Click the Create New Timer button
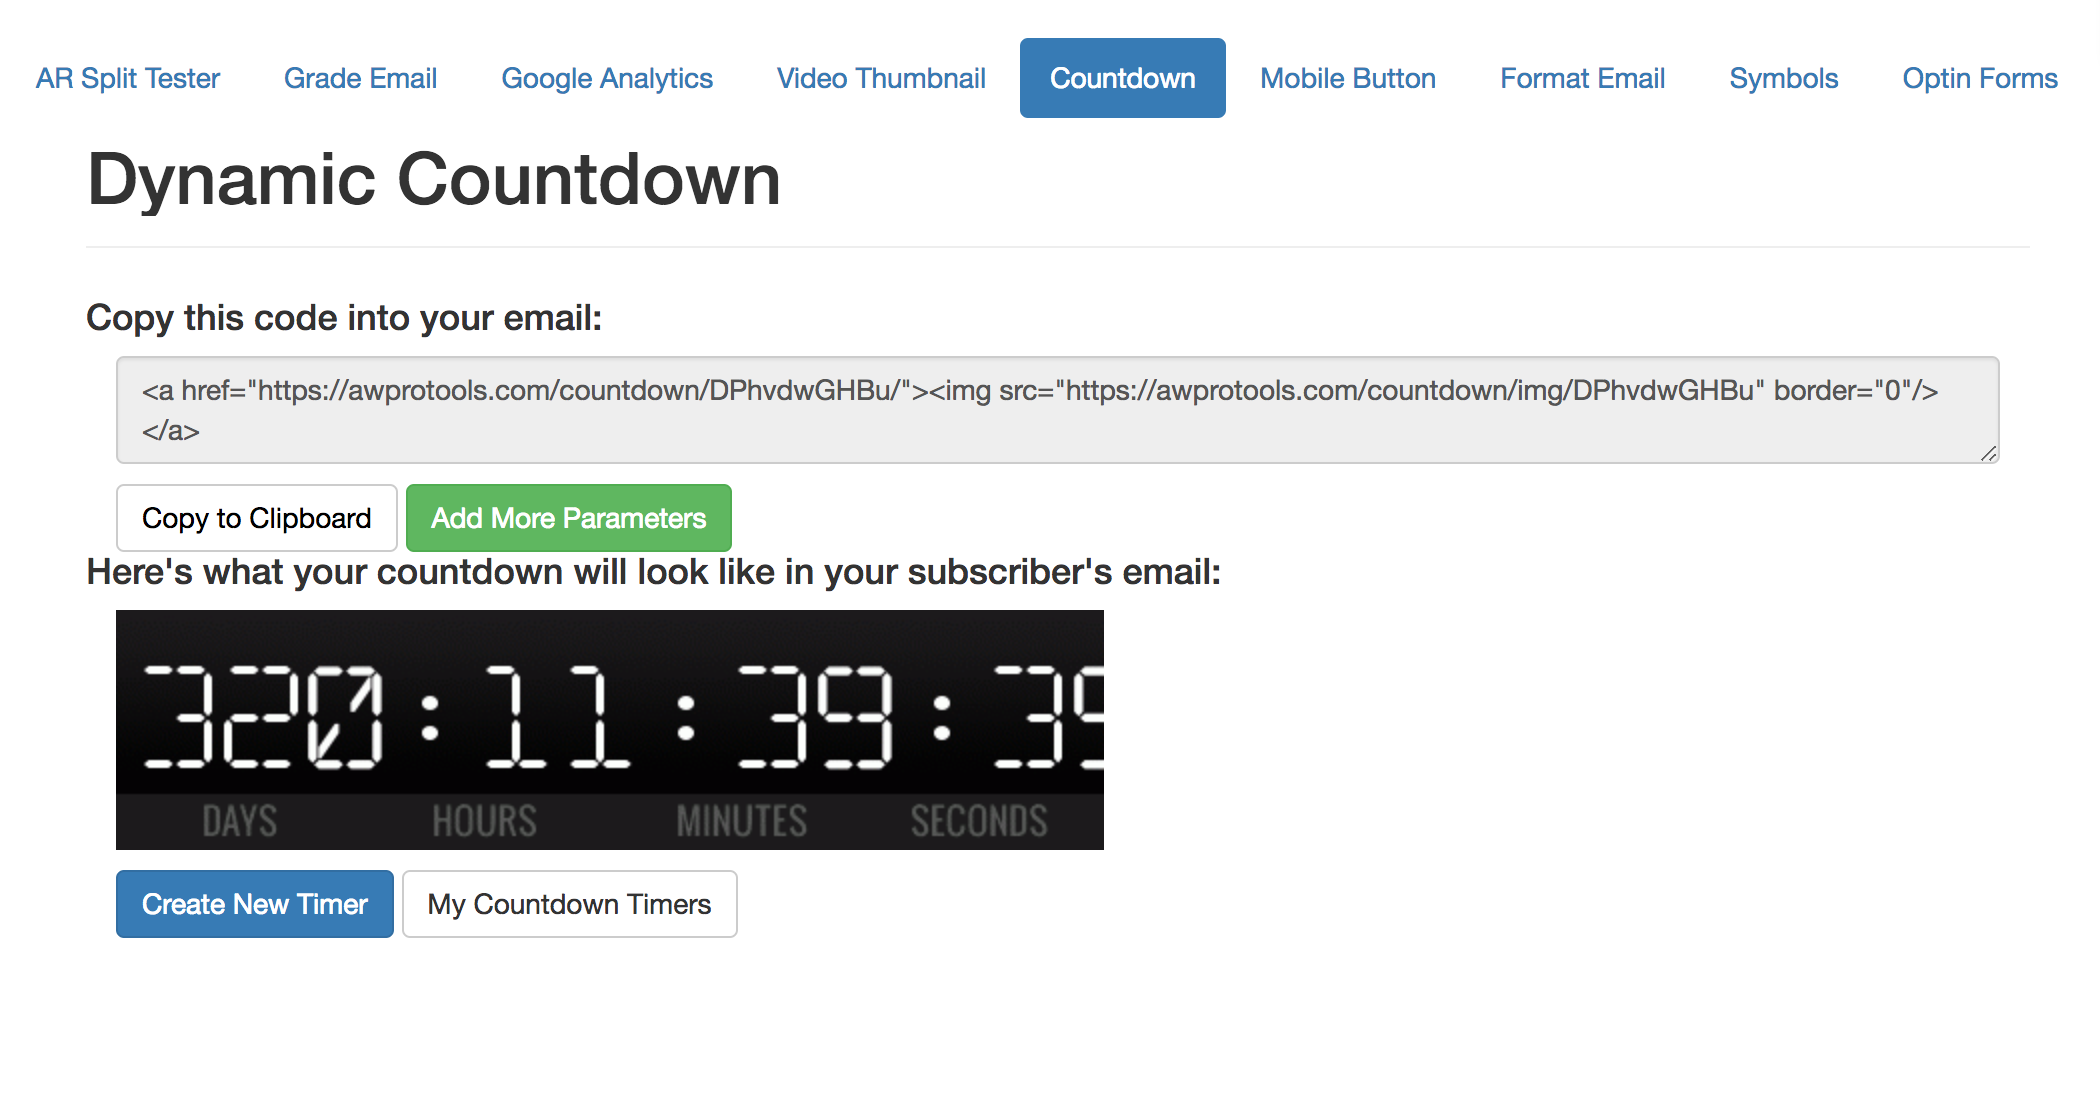 255,904
